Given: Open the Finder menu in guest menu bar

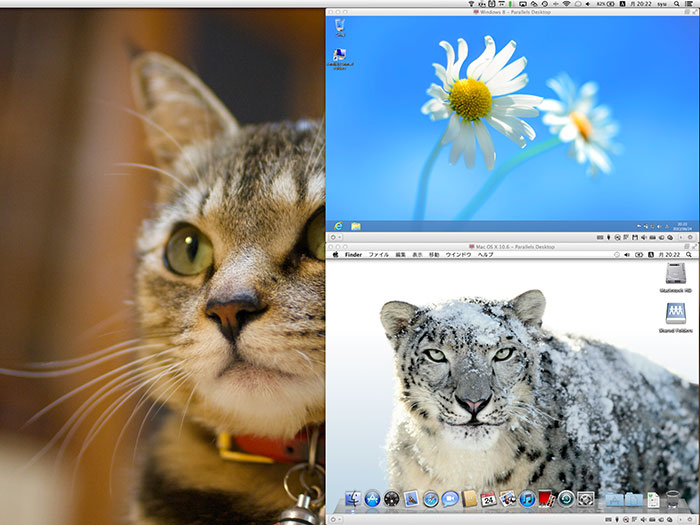Looking at the screenshot, I should tap(353, 254).
